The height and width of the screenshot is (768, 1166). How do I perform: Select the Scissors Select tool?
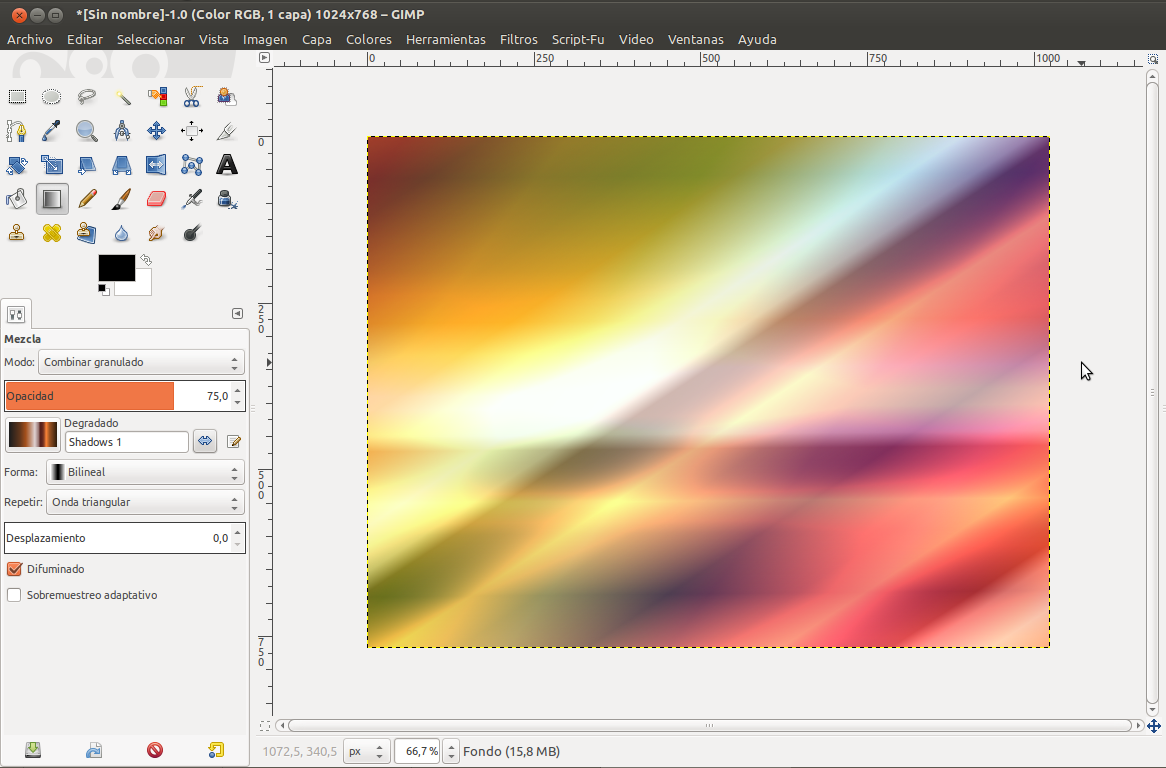click(x=192, y=97)
